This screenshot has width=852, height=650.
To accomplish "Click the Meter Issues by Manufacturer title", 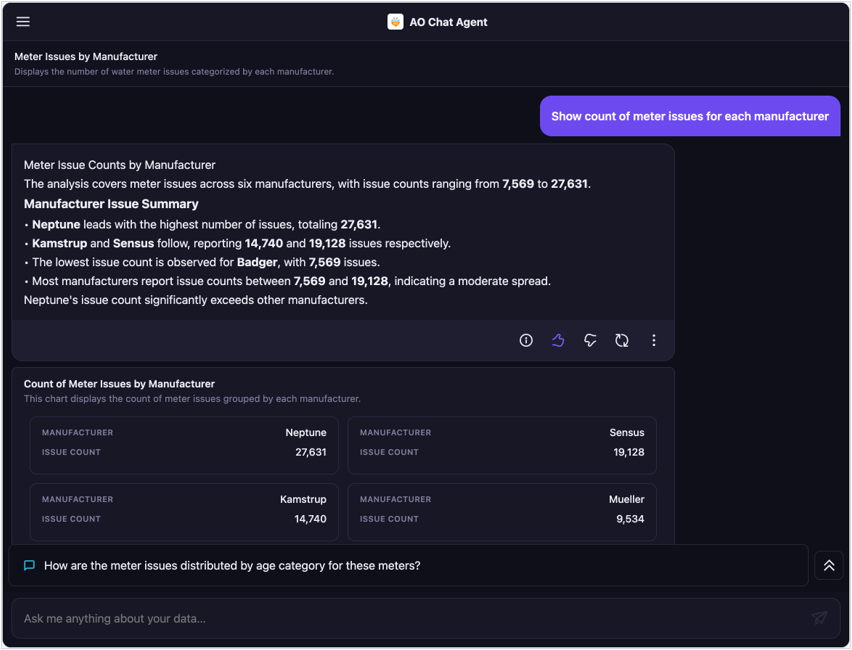I will [86, 57].
